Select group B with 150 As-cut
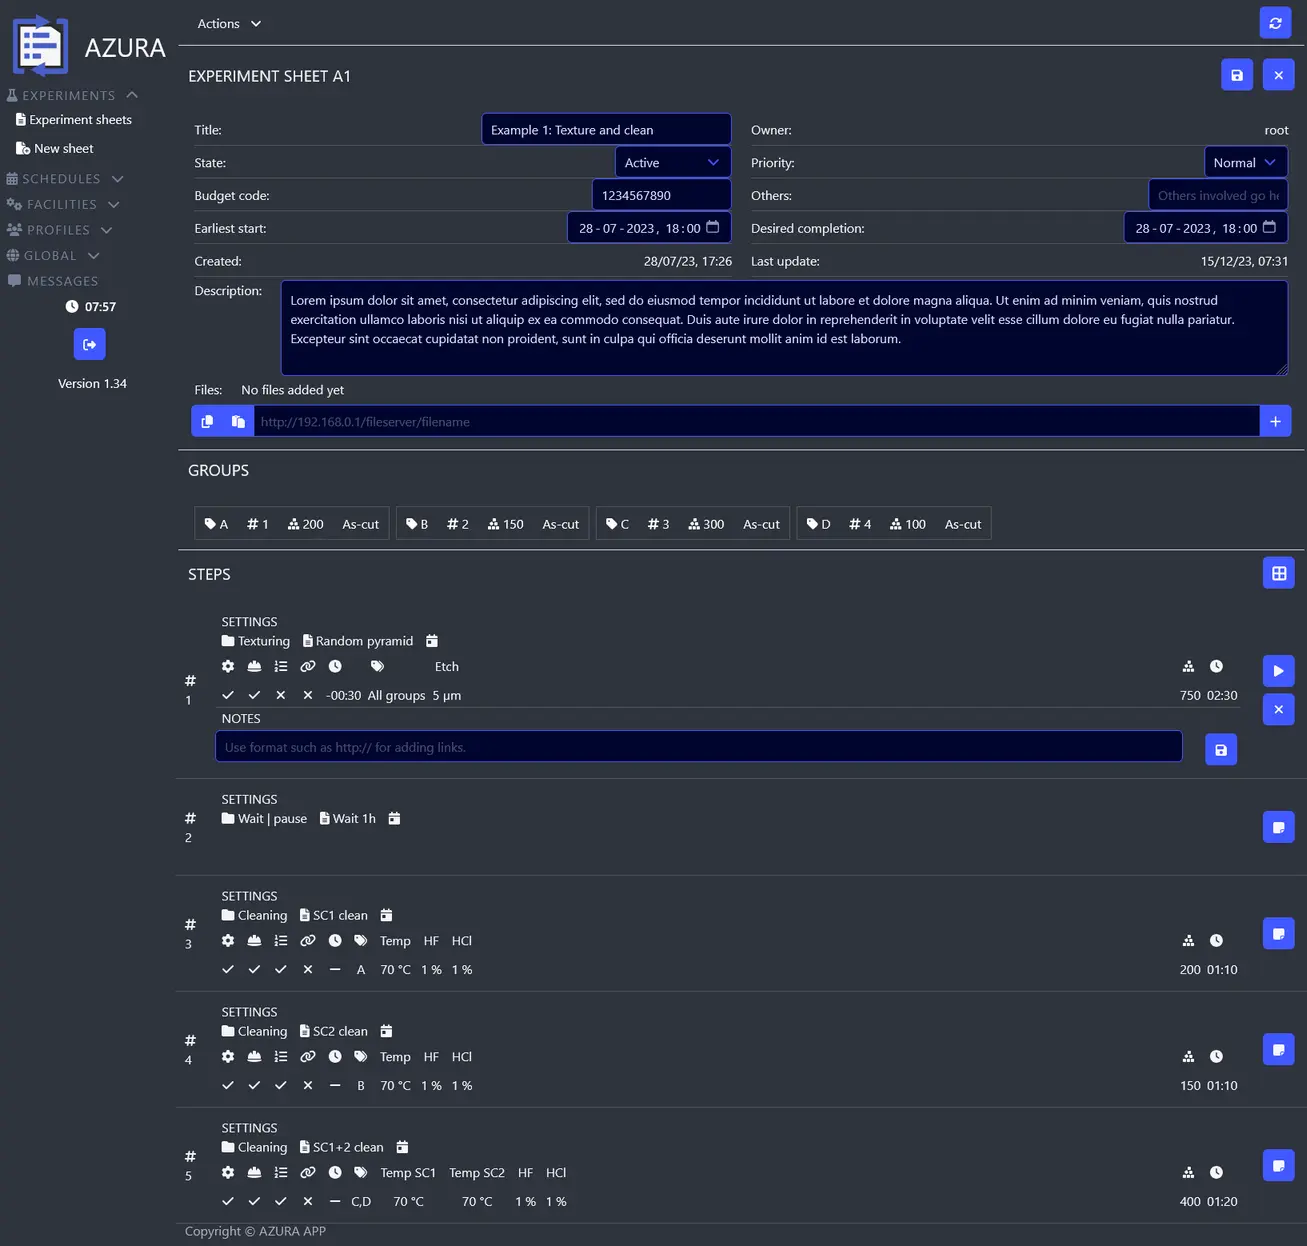This screenshot has height=1246, width=1307. coord(493,524)
